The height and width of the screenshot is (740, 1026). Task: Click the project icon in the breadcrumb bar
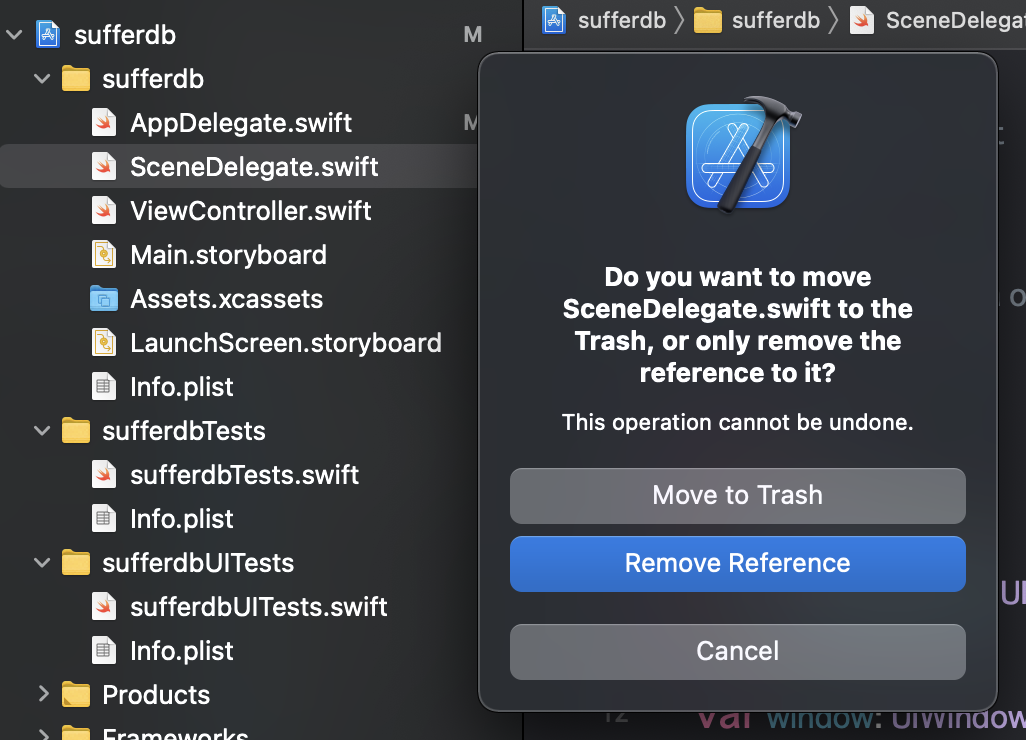tap(554, 20)
